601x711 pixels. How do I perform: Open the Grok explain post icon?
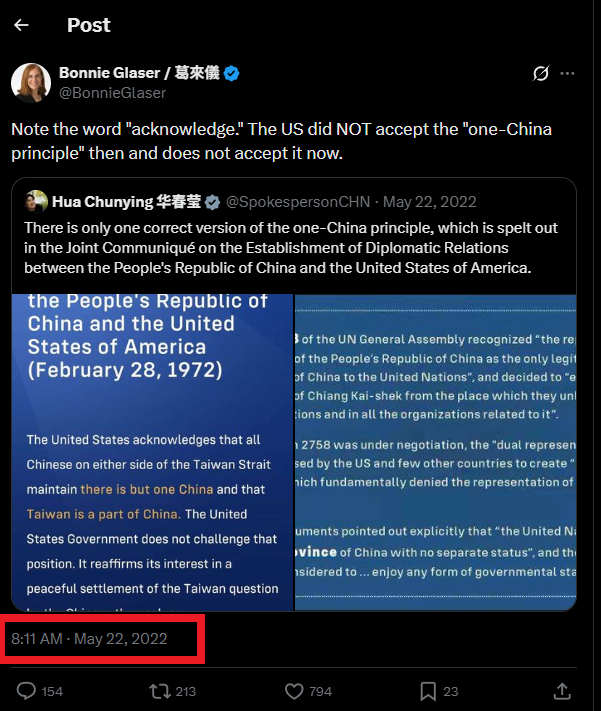541,73
